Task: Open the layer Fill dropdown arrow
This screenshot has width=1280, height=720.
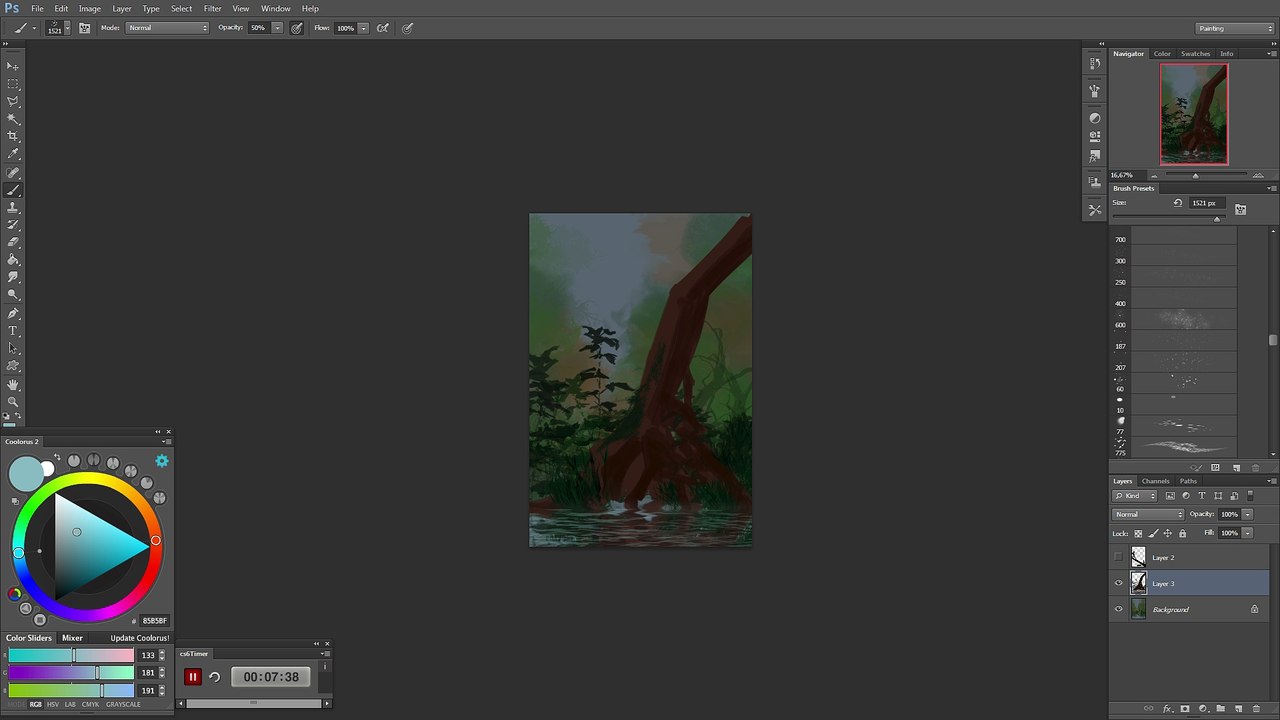Action: click(1247, 533)
